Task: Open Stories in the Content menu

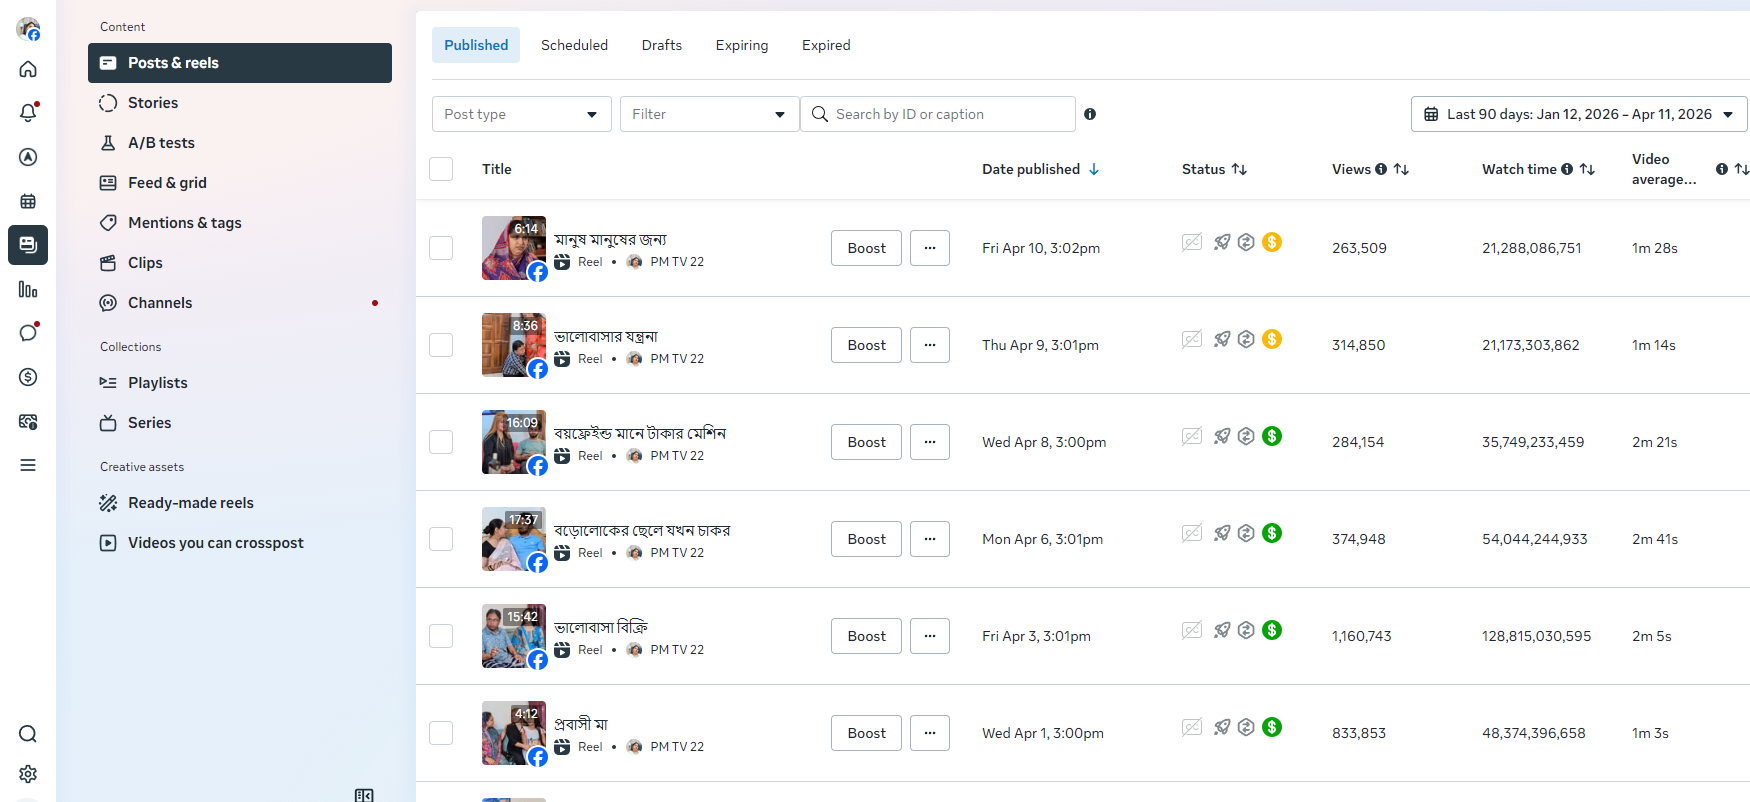Action: (153, 103)
